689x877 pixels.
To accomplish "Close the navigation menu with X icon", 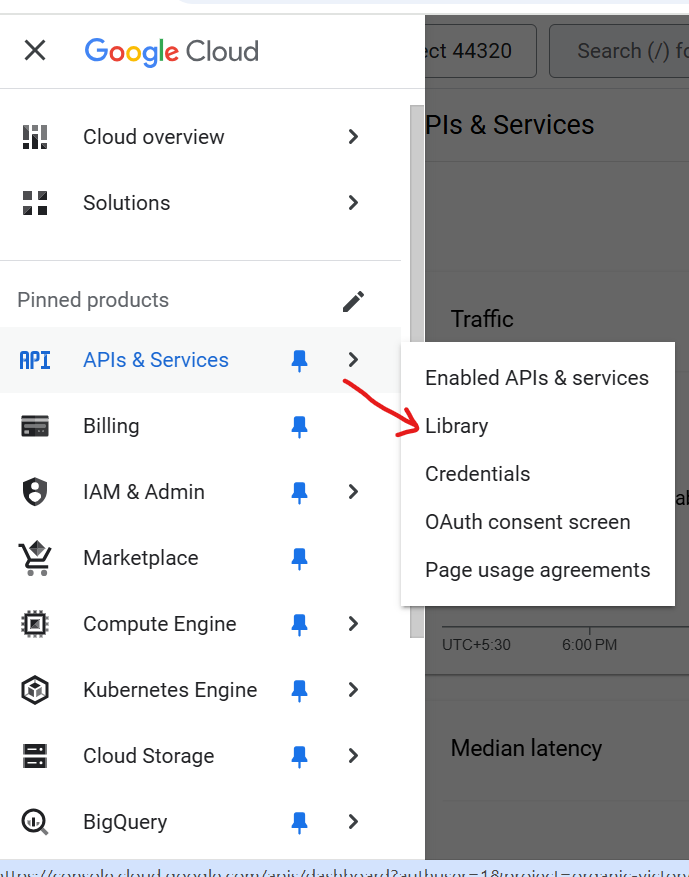I will [x=35, y=51].
